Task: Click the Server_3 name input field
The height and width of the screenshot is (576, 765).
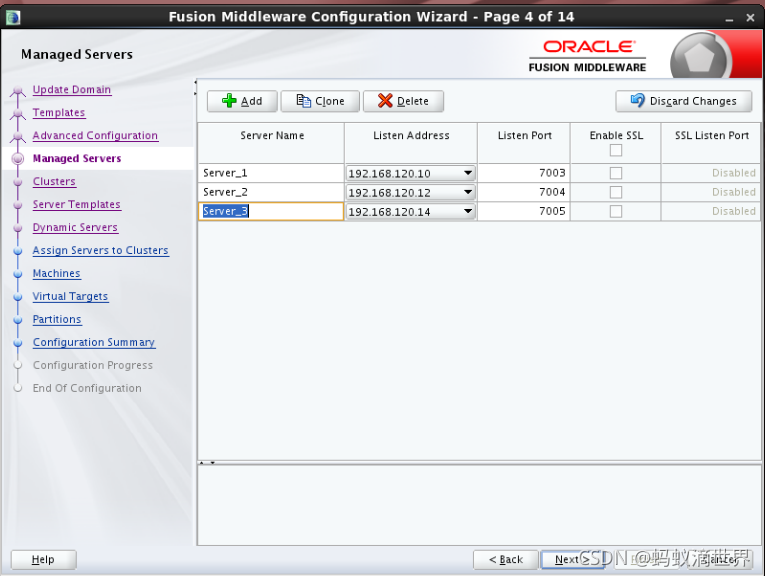Action: pyautogui.click(x=271, y=211)
